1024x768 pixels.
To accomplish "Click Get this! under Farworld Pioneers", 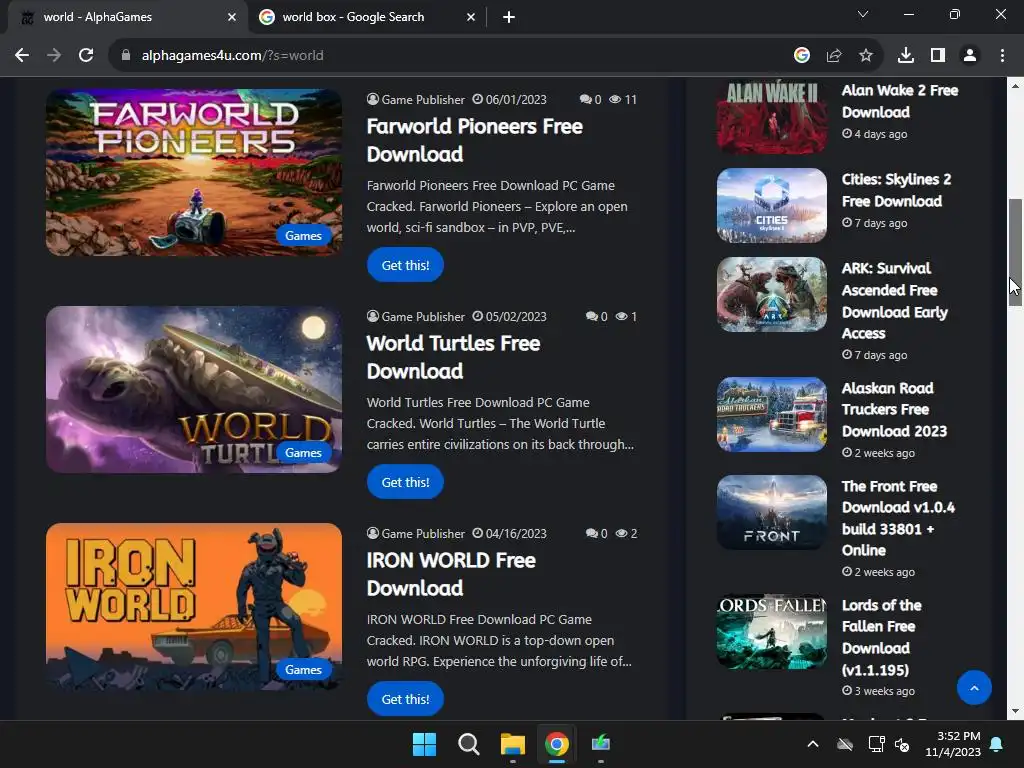I will coord(405,265).
